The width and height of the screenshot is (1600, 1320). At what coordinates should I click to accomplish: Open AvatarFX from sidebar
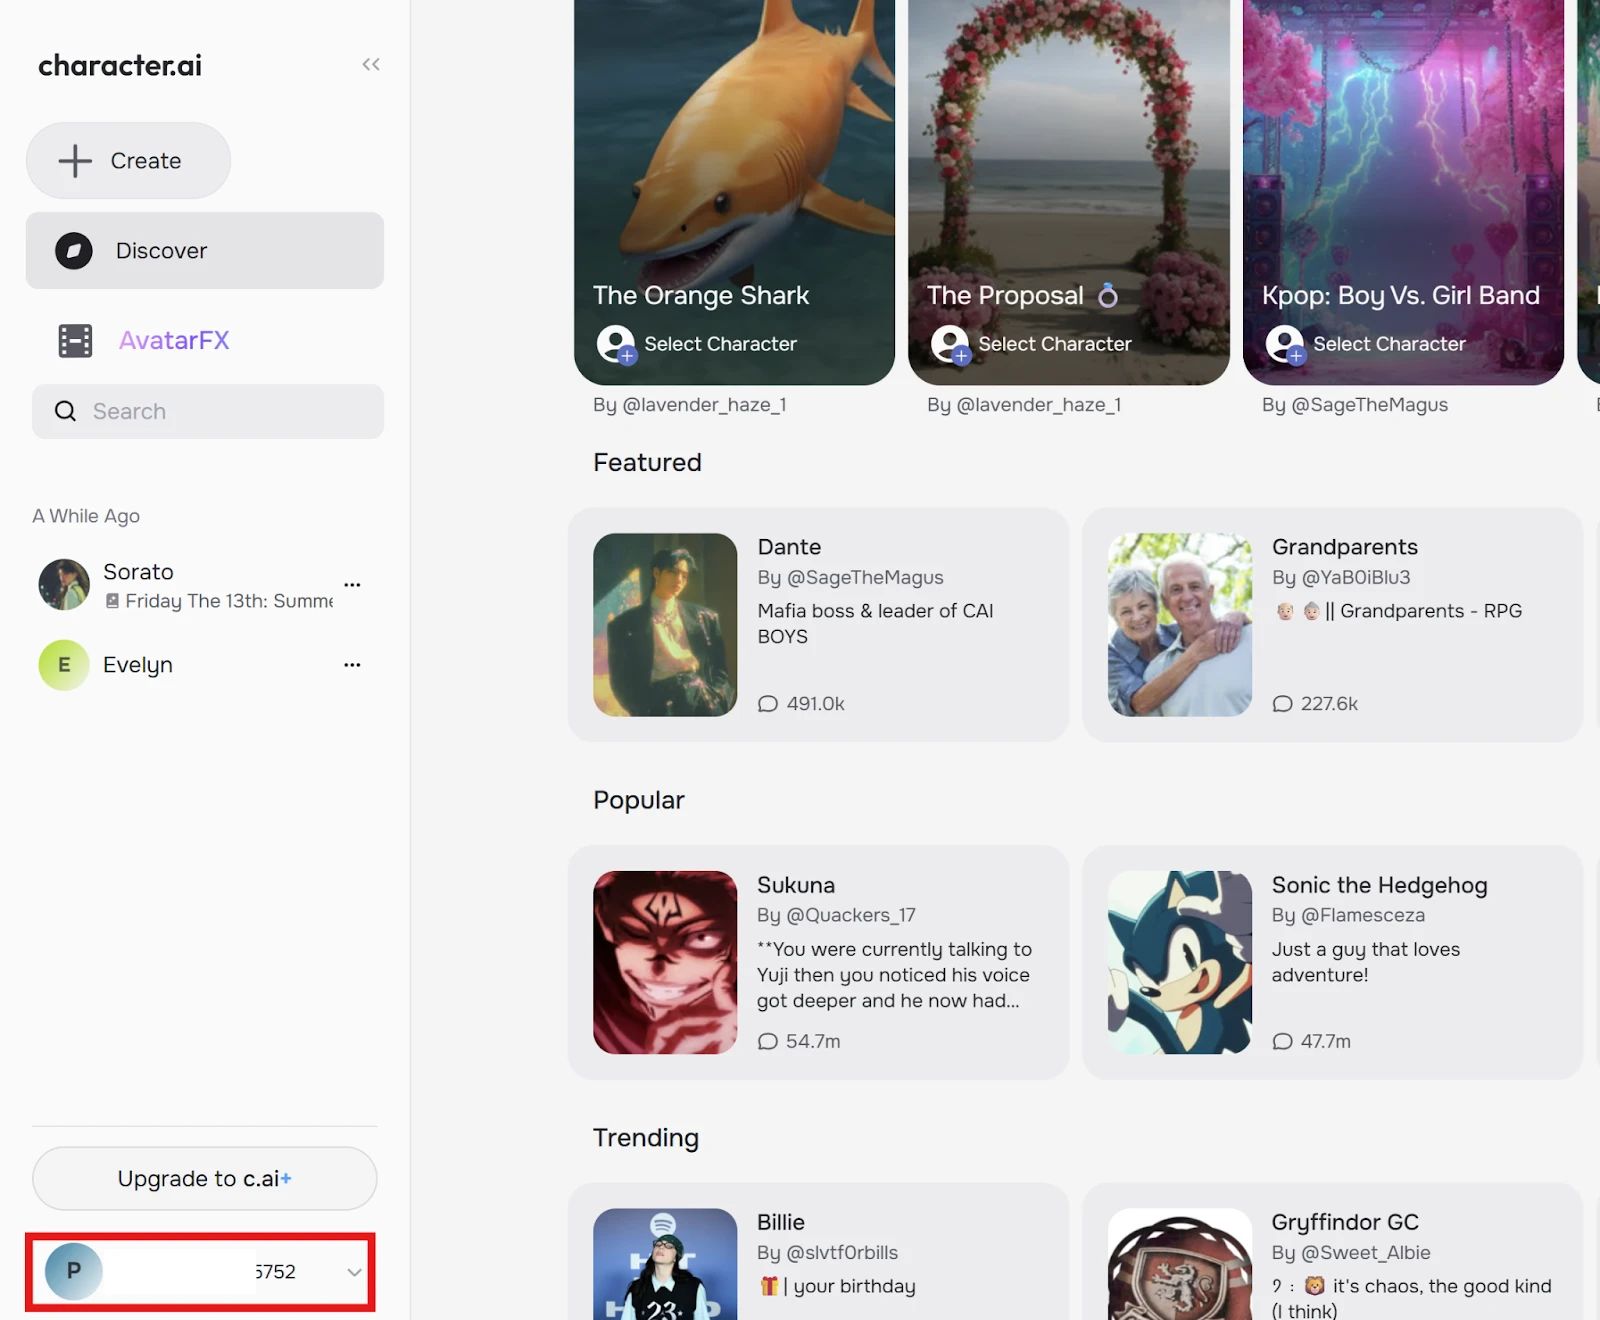(174, 341)
